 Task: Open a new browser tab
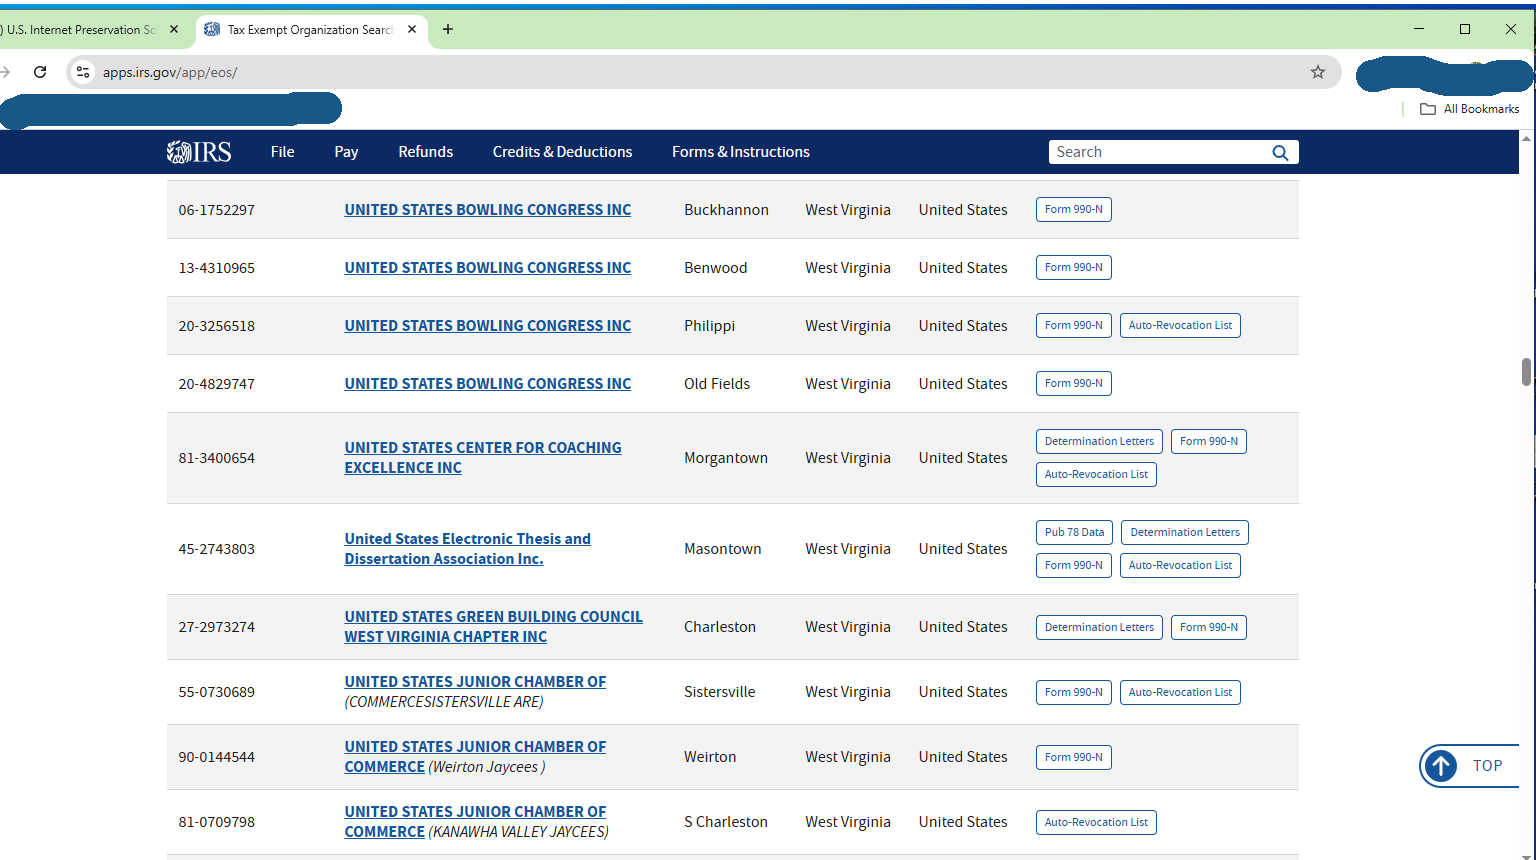tap(448, 29)
